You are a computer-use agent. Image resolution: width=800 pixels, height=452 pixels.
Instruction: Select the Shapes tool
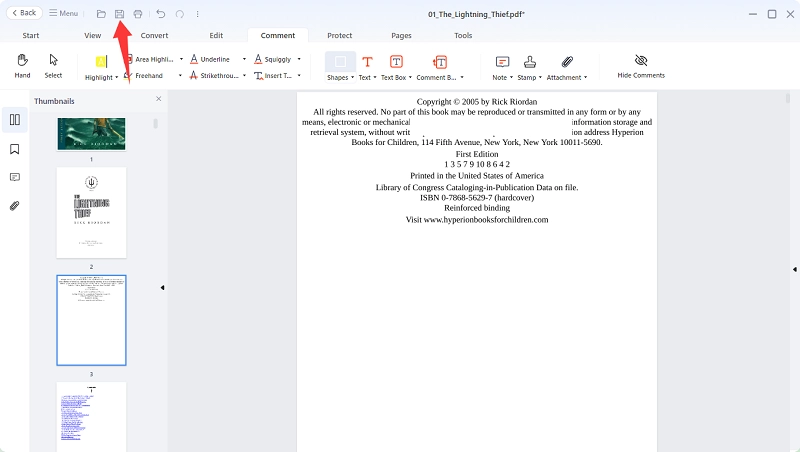340,62
